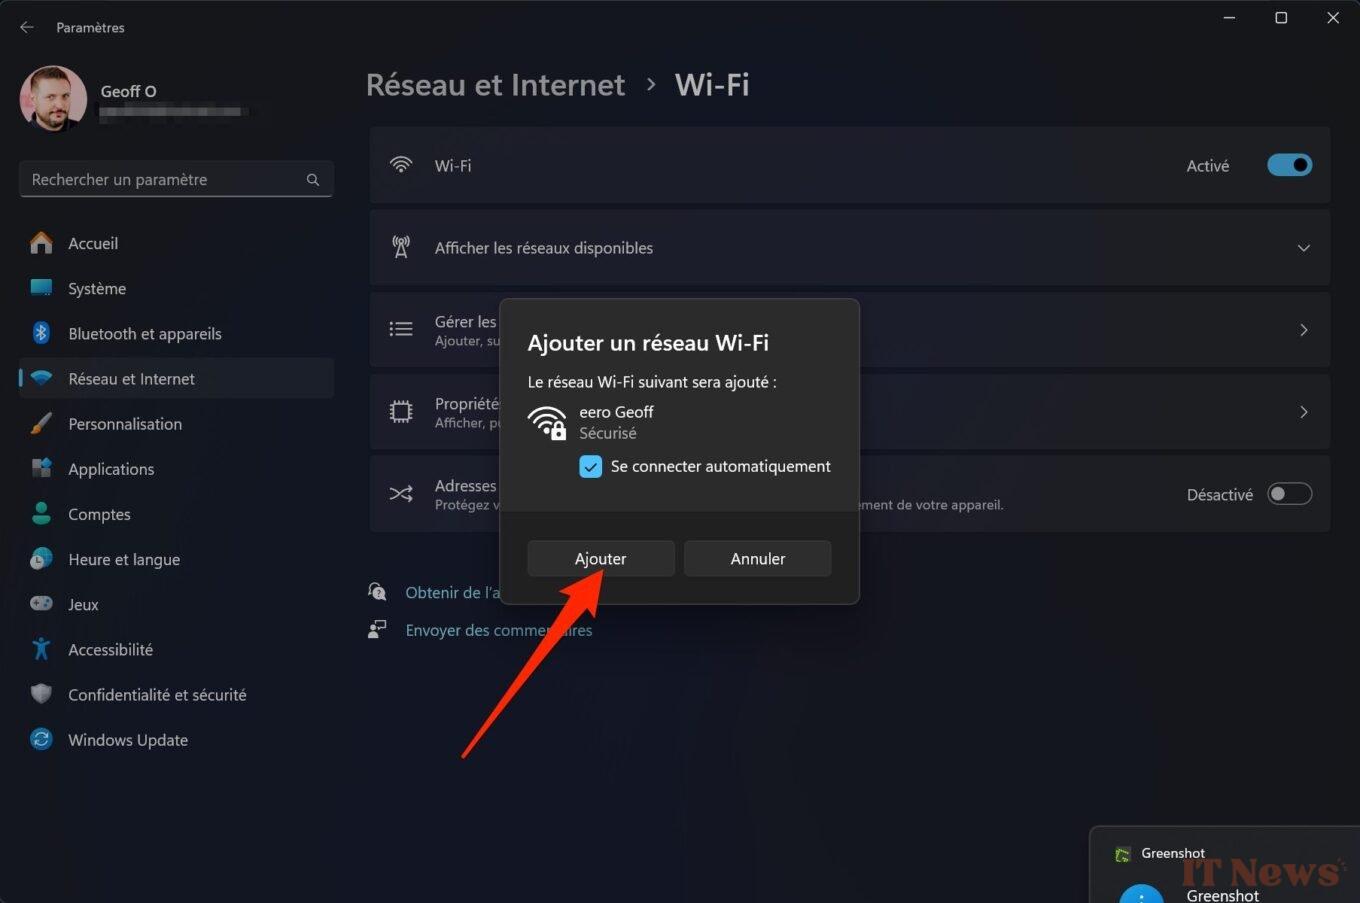Open Geoff O profile picture
Screen dimensions: 1360x903
[53, 99]
